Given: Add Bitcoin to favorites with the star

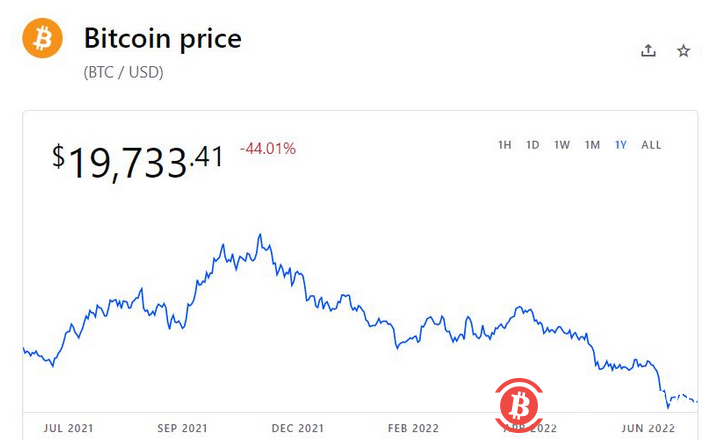Looking at the screenshot, I should pyautogui.click(x=684, y=51).
